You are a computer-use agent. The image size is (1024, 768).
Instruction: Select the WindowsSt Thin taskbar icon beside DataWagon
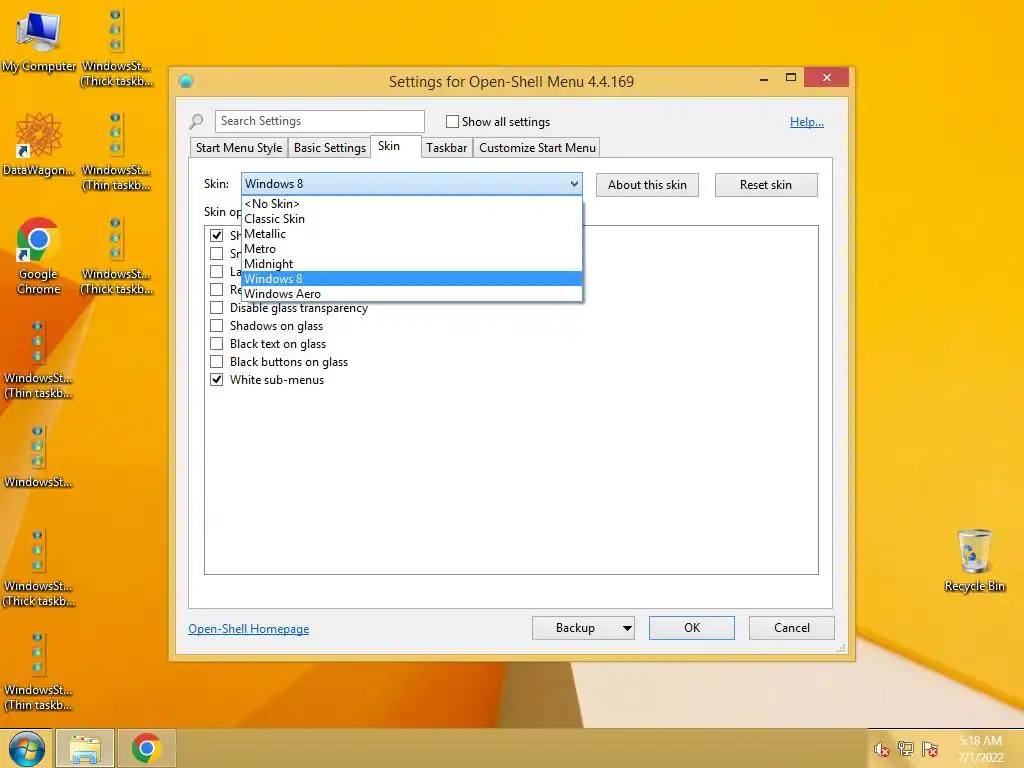[116, 152]
